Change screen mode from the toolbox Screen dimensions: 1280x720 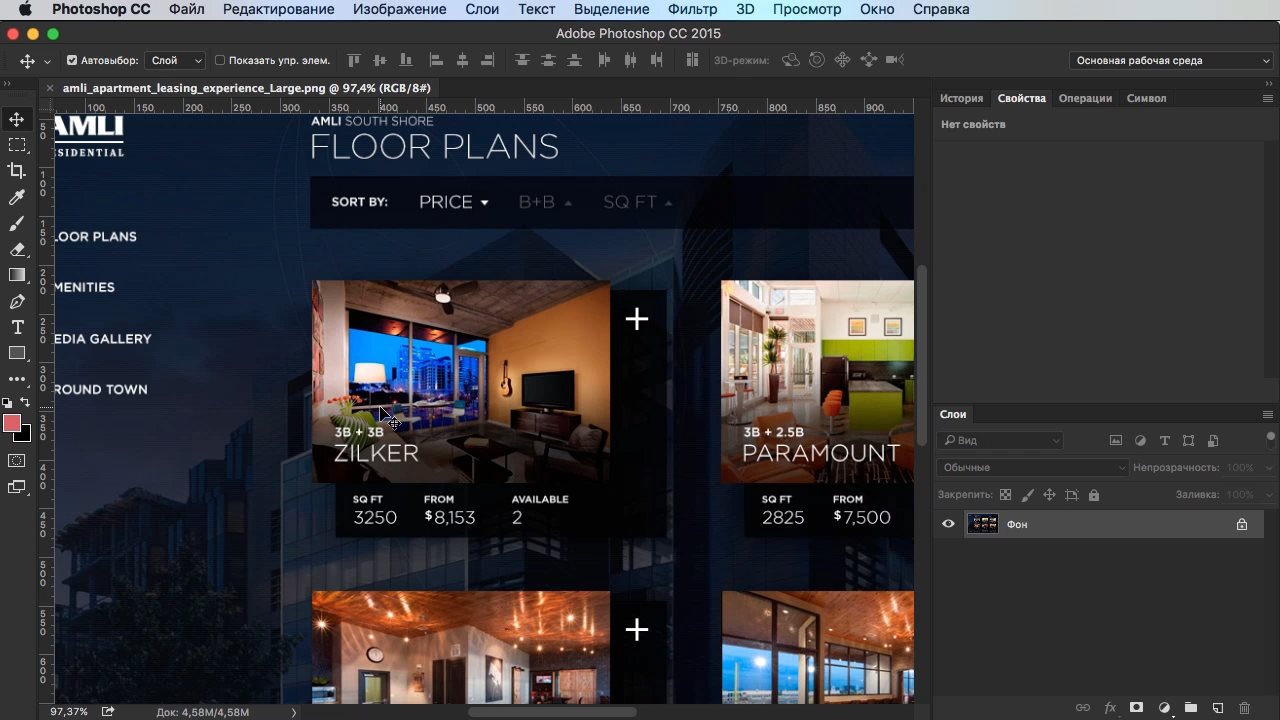(x=17, y=487)
